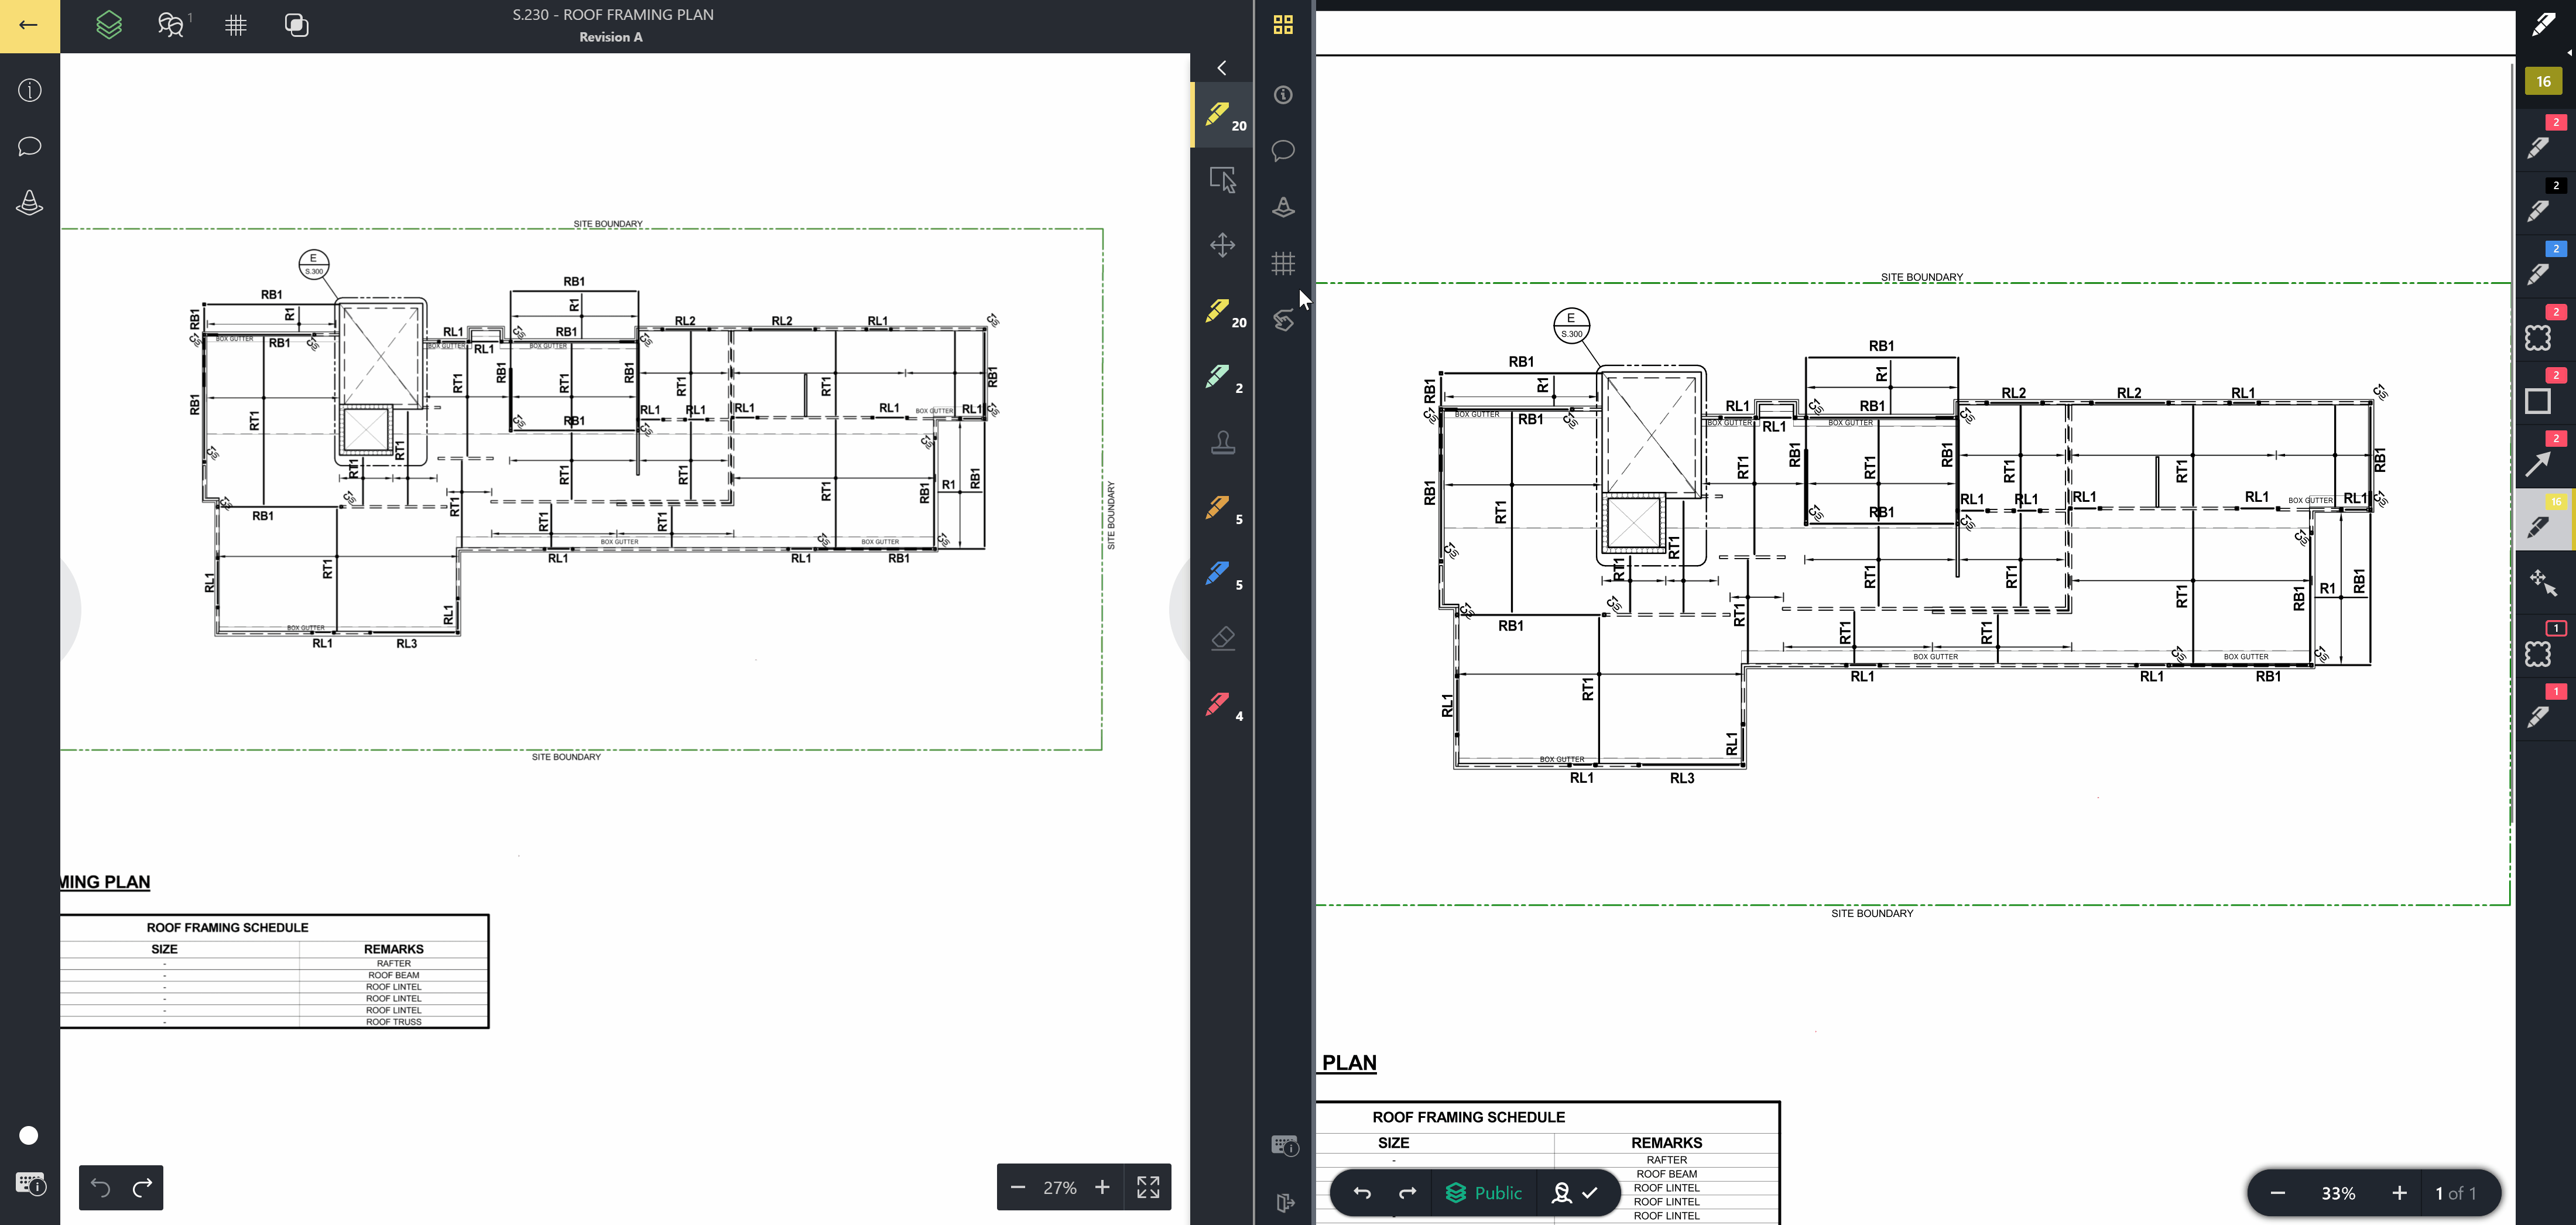Select the pen with black 2 badge

(x=2545, y=203)
